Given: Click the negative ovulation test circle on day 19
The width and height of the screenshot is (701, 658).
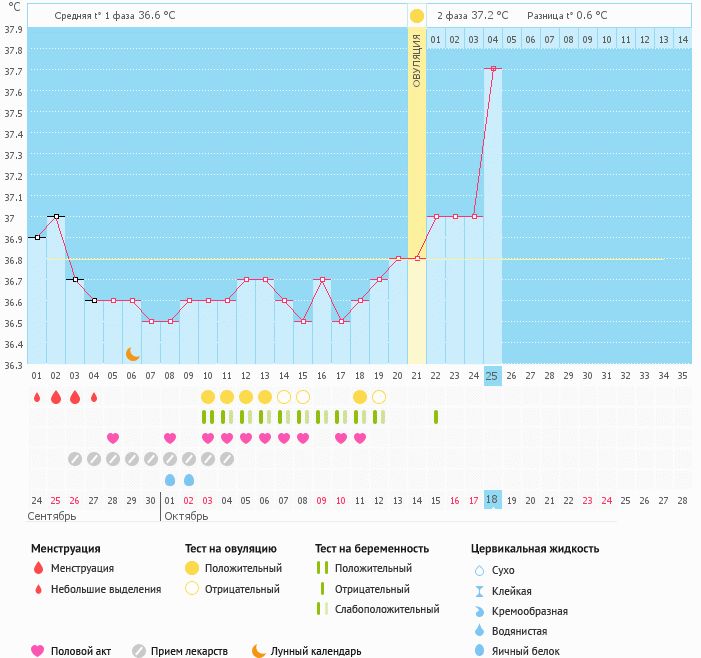Looking at the screenshot, I should [379, 397].
